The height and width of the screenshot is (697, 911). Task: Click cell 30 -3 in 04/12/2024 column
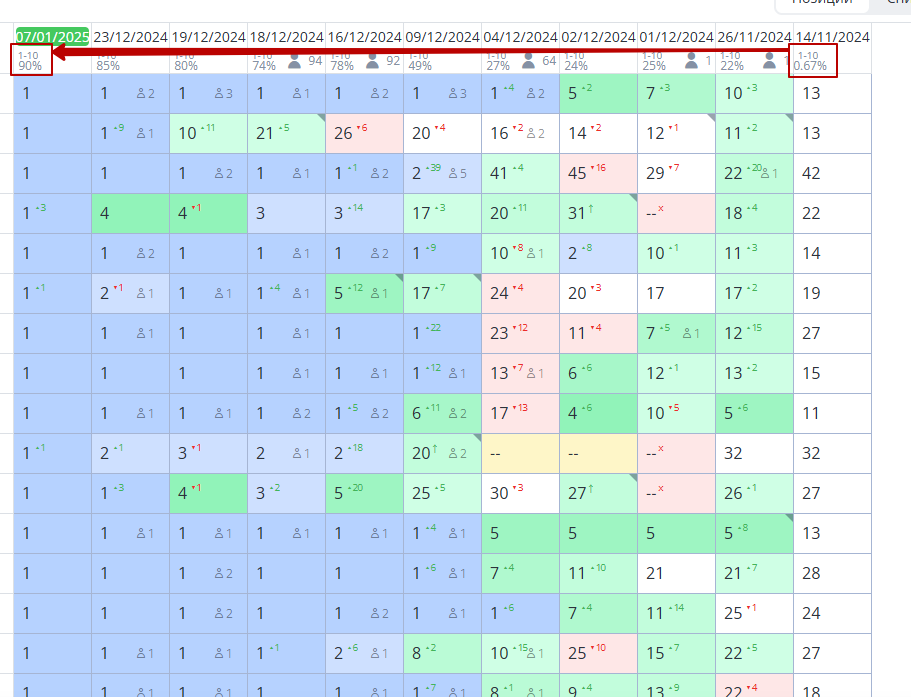[520, 493]
